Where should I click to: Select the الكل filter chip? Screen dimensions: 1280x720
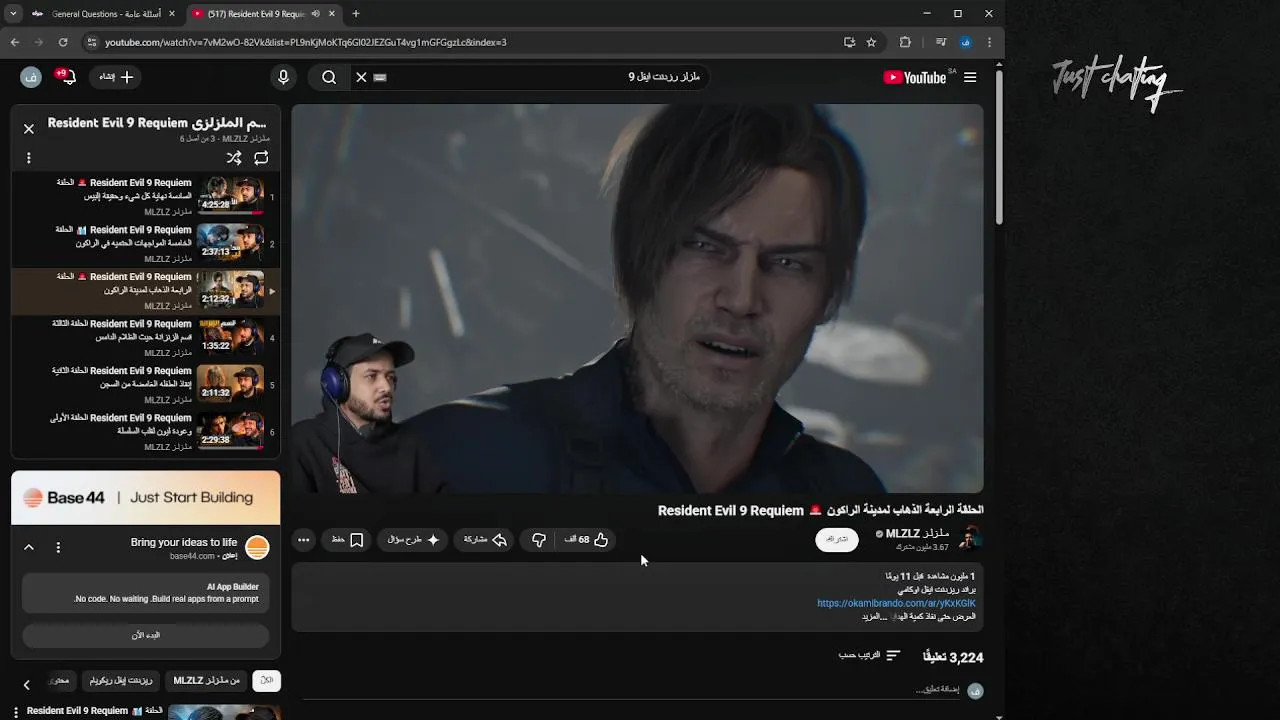266,680
